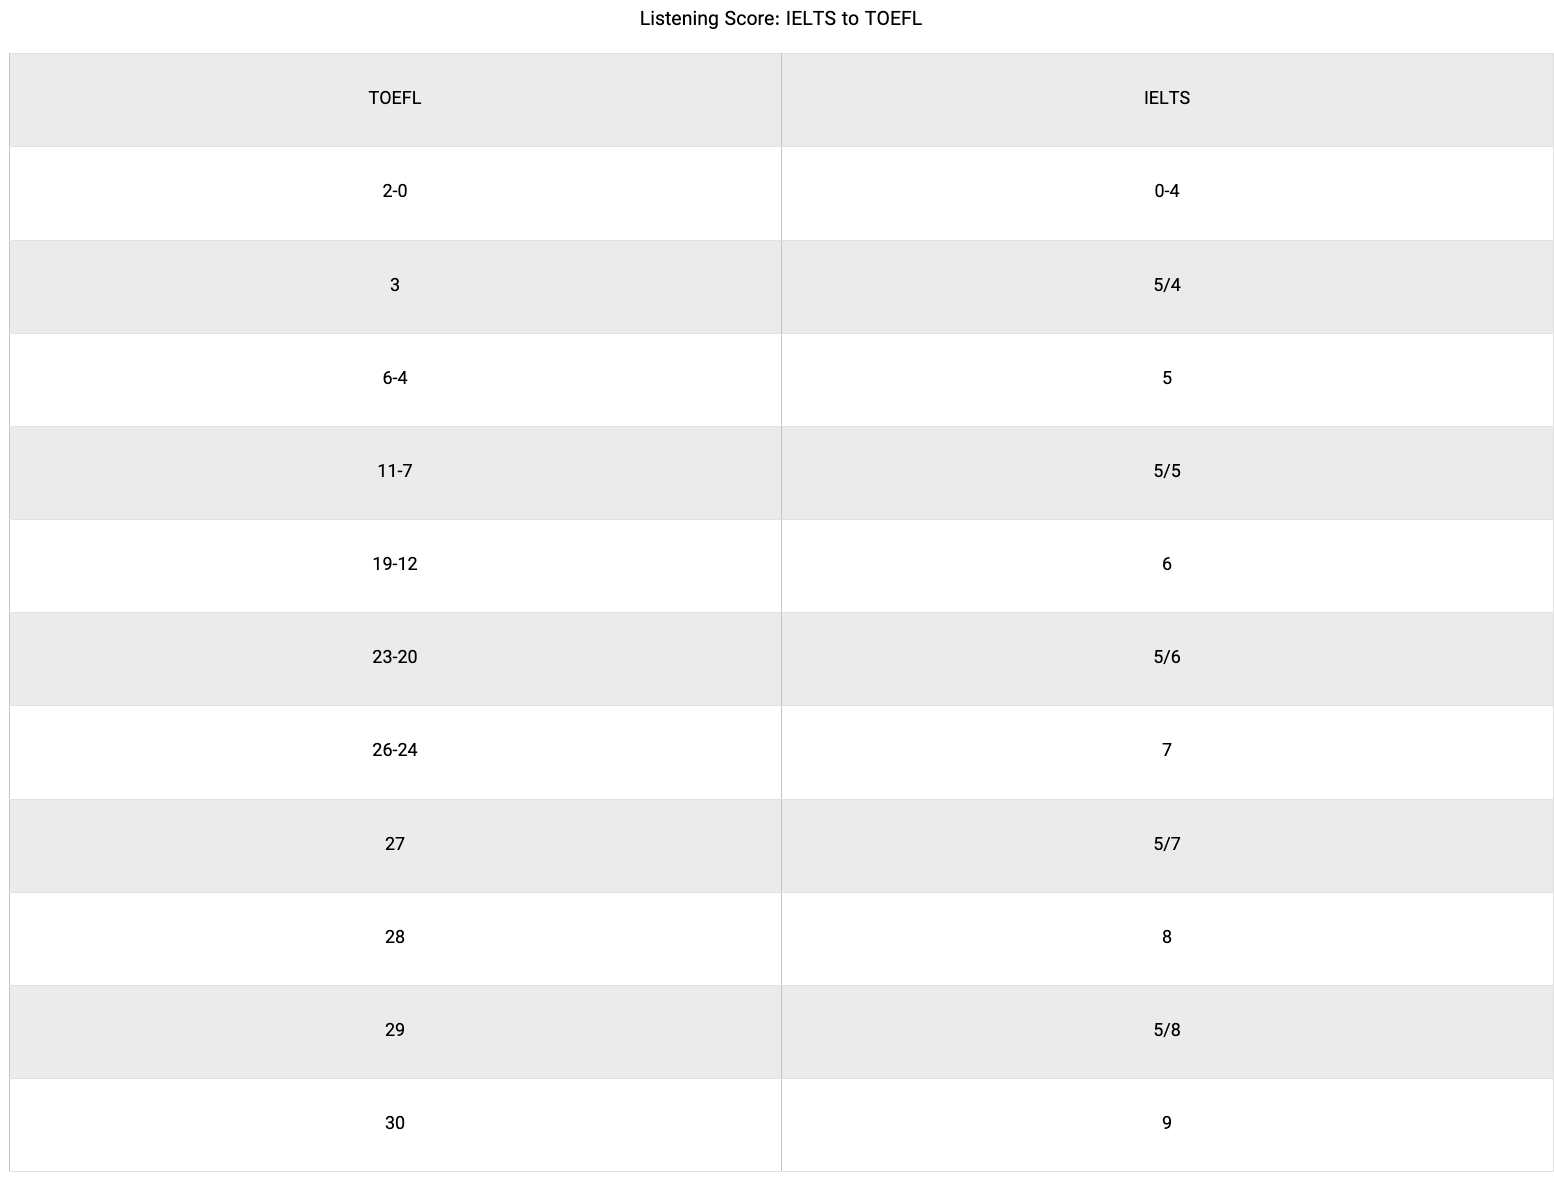Select the TOEFL cell reading 23-20
The image size is (1554, 1184).
(395, 657)
